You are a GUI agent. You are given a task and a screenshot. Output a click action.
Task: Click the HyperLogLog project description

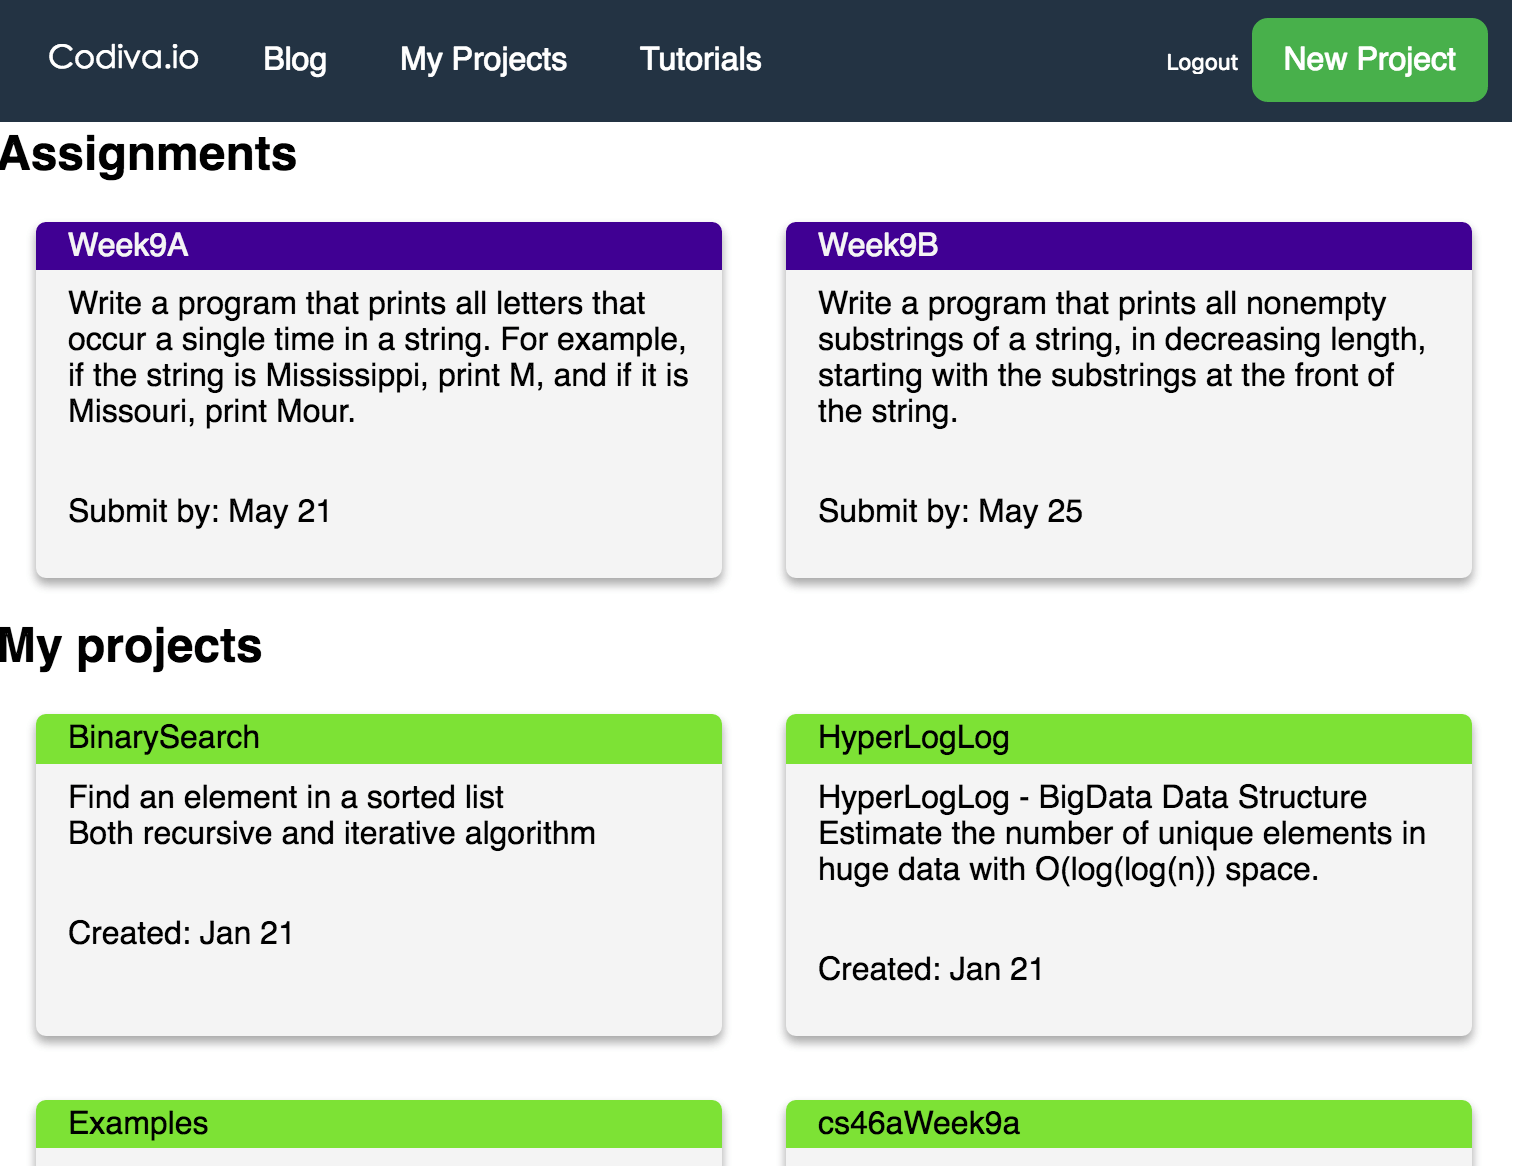point(1121,833)
